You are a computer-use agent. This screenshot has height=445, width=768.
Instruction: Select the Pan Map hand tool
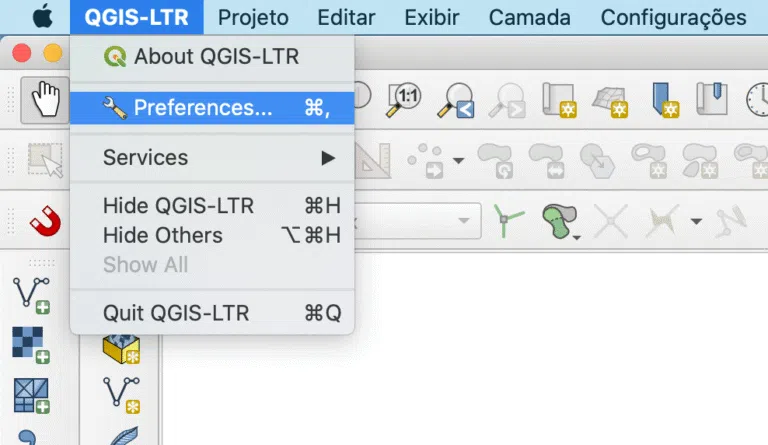coord(45,99)
